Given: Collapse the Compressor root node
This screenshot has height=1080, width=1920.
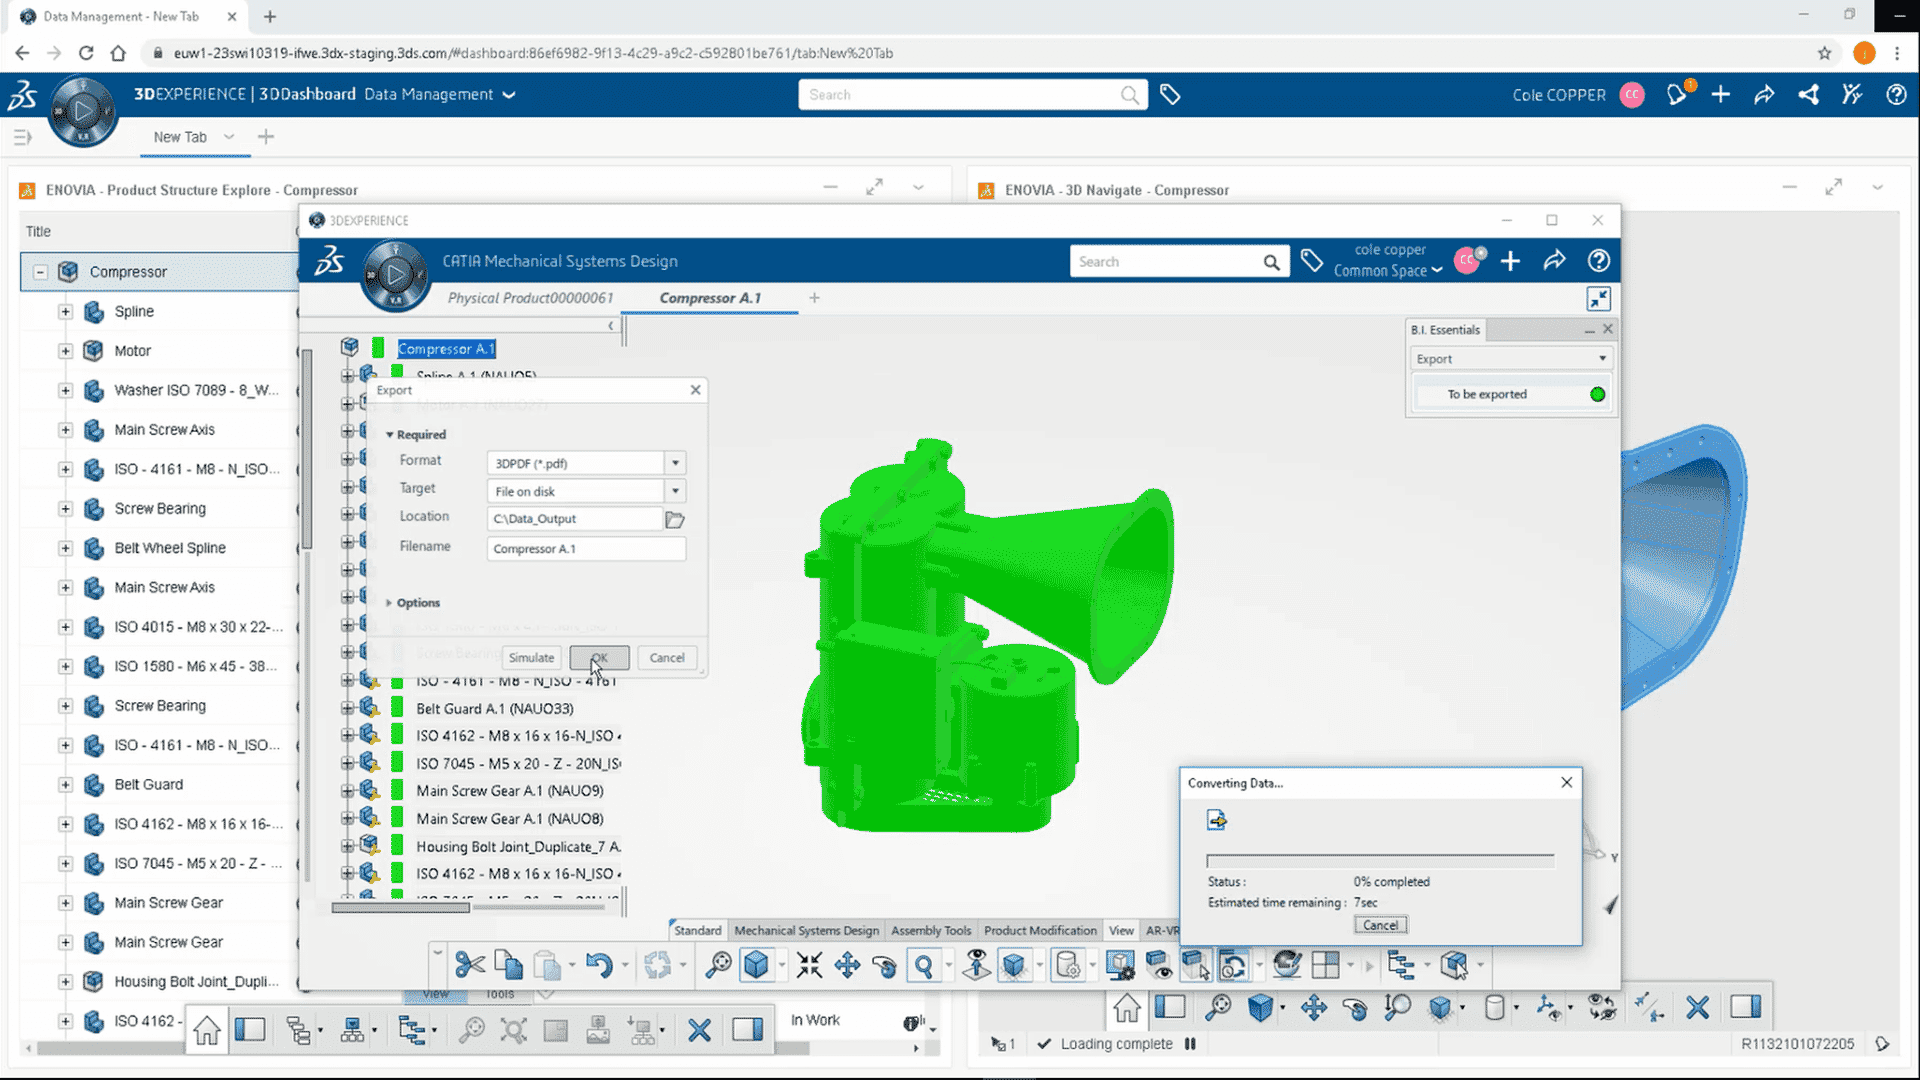Looking at the screenshot, I should [40, 272].
